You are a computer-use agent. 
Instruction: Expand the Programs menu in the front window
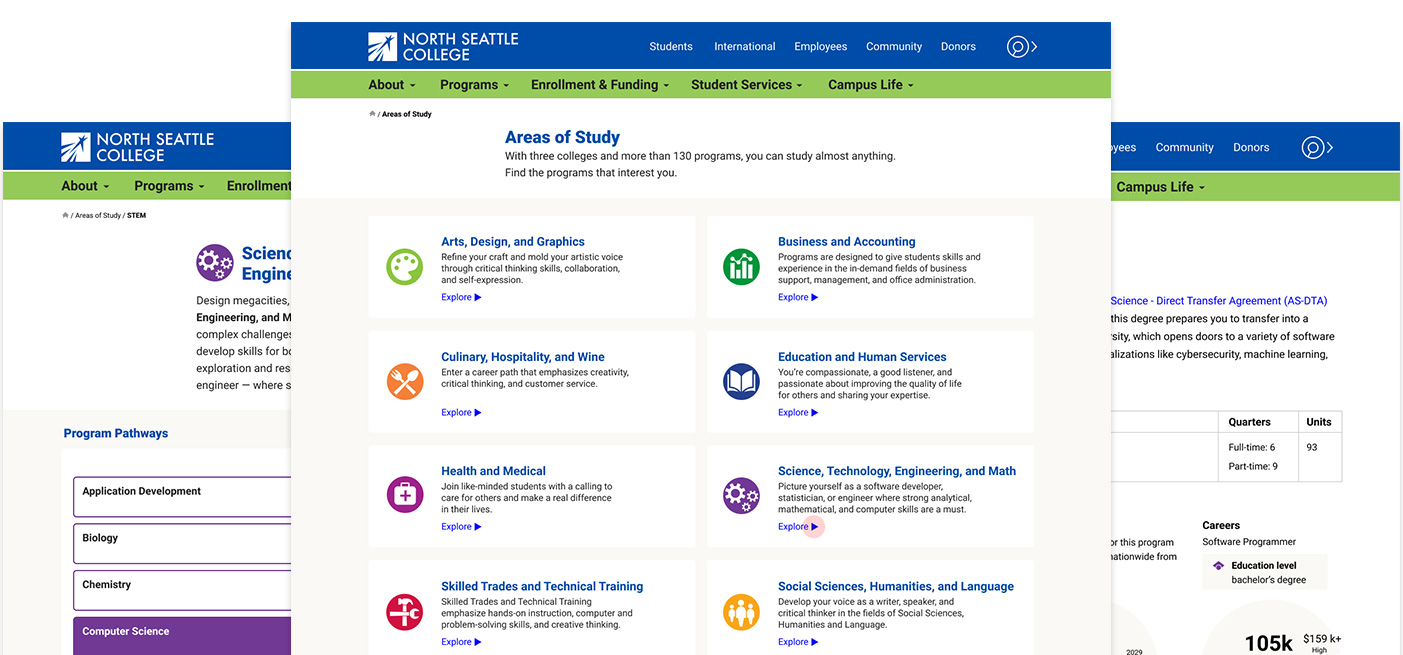(475, 85)
